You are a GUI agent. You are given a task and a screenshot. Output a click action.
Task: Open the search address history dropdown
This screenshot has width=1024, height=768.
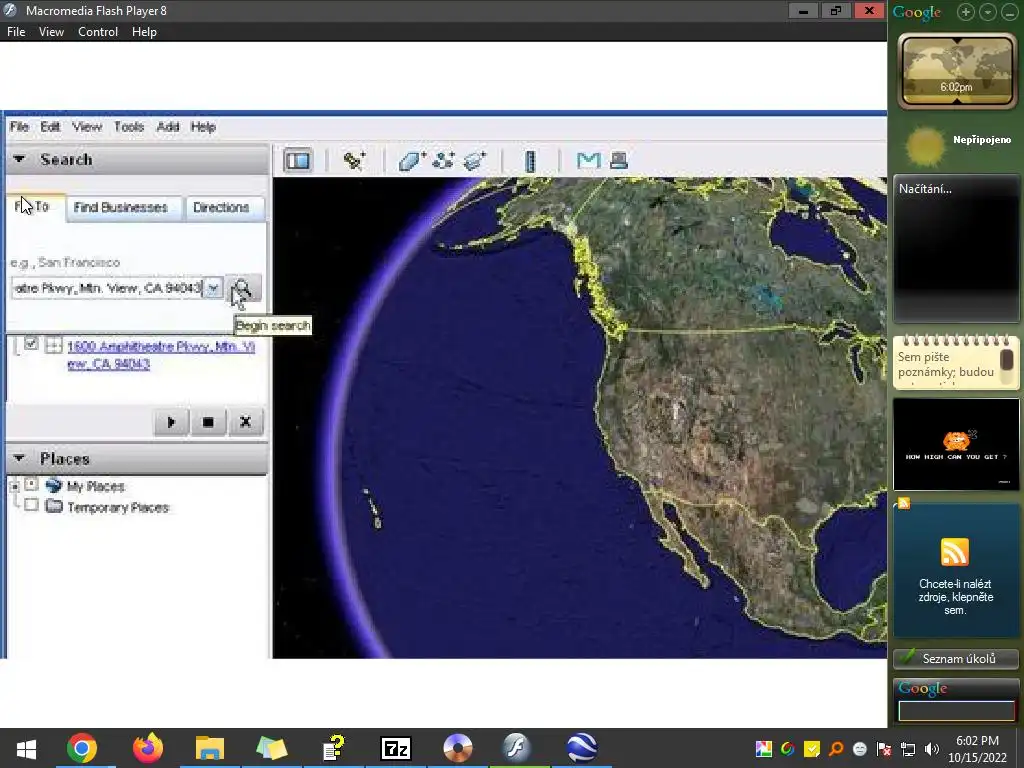[x=213, y=288]
